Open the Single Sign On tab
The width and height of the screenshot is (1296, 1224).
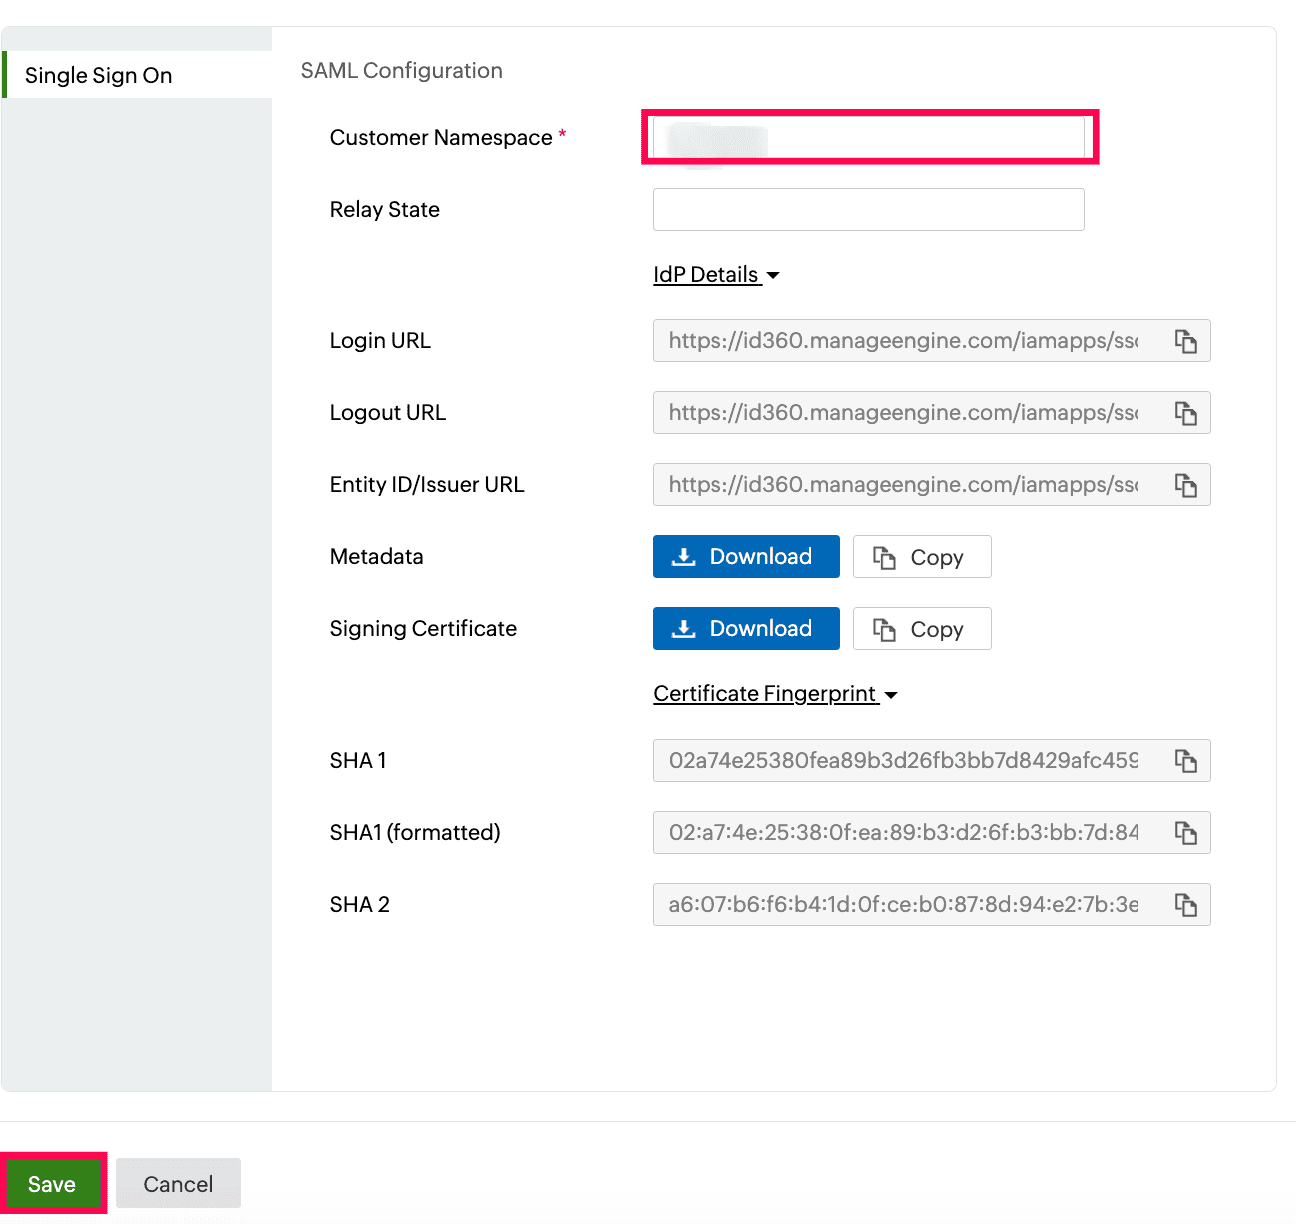point(99,76)
